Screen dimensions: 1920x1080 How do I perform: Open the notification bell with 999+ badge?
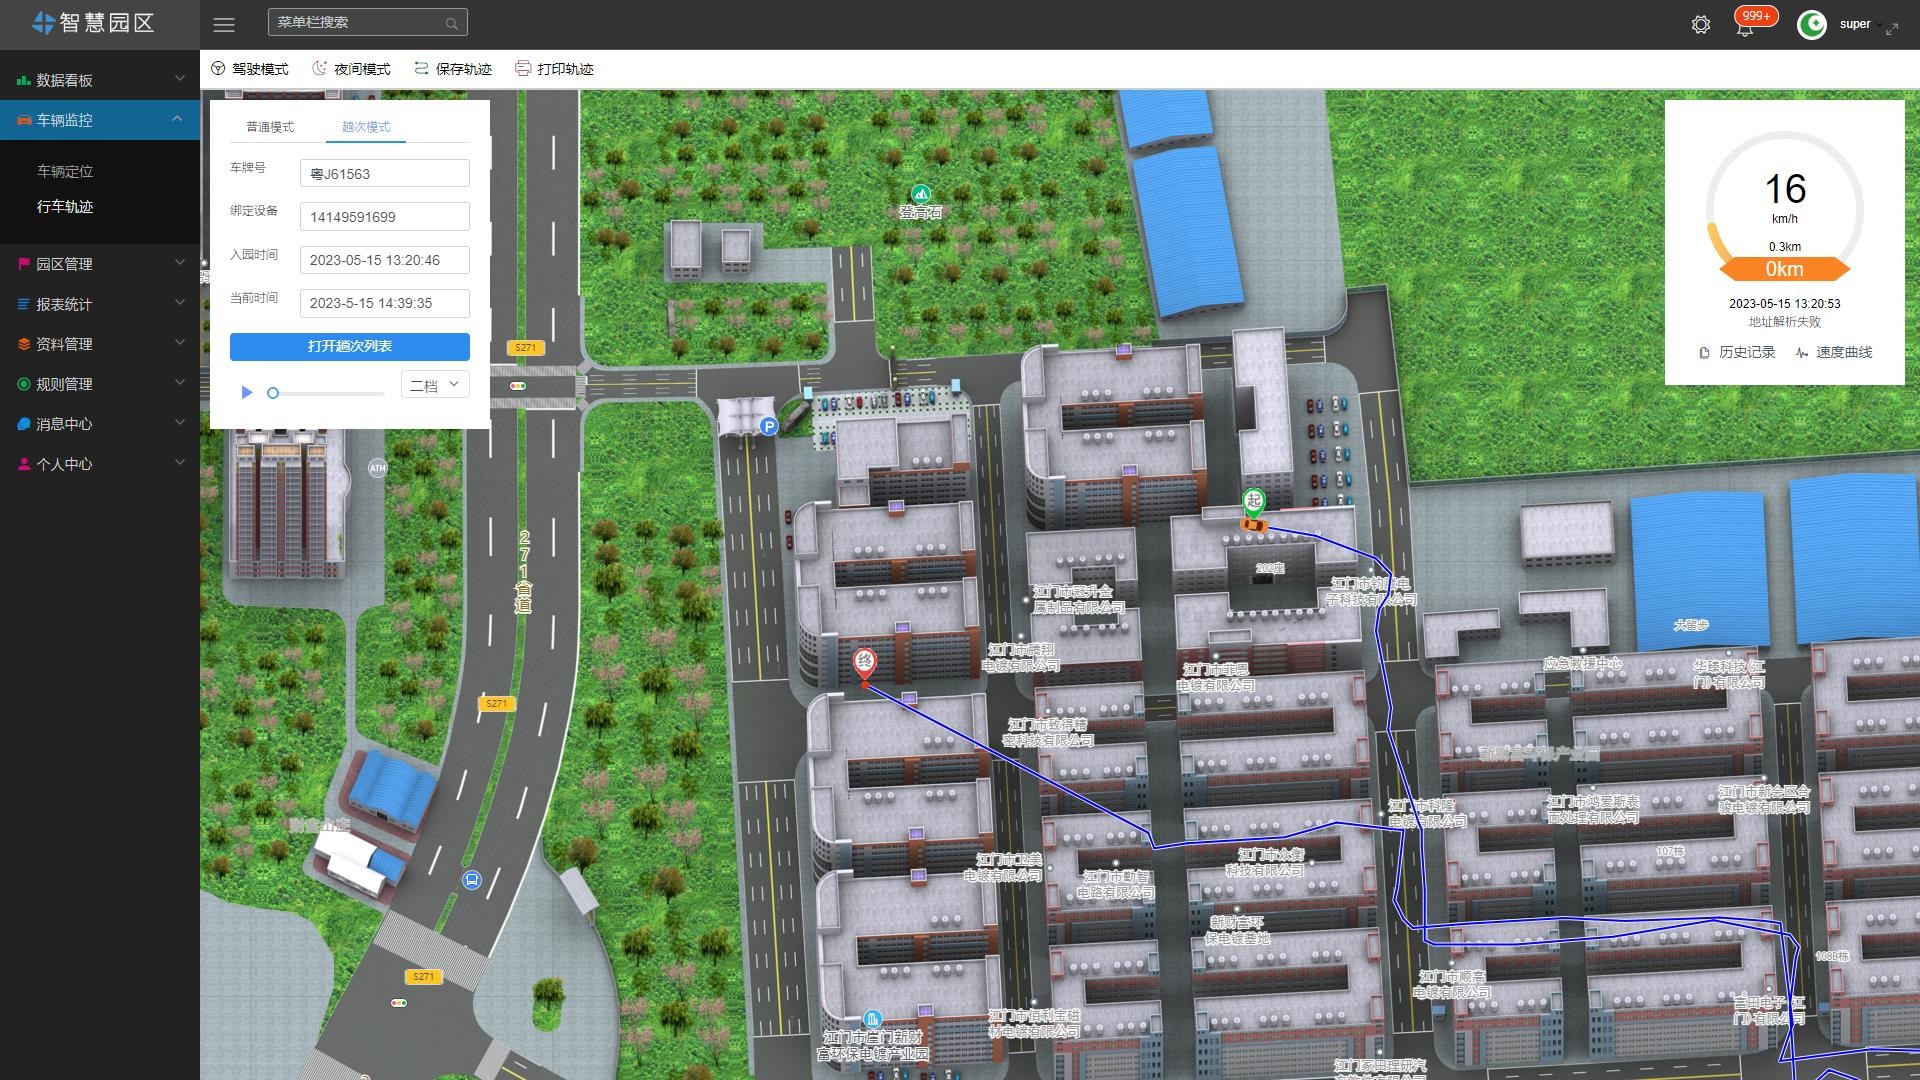[x=1745, y=27]
